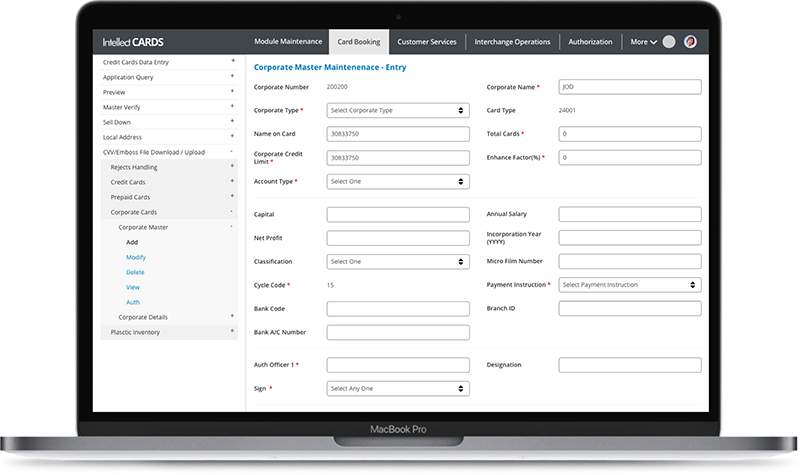This screenshot has width=800, height=475.
Task: Click the Cycle Code value 15
Action: (x=330, y=285)
